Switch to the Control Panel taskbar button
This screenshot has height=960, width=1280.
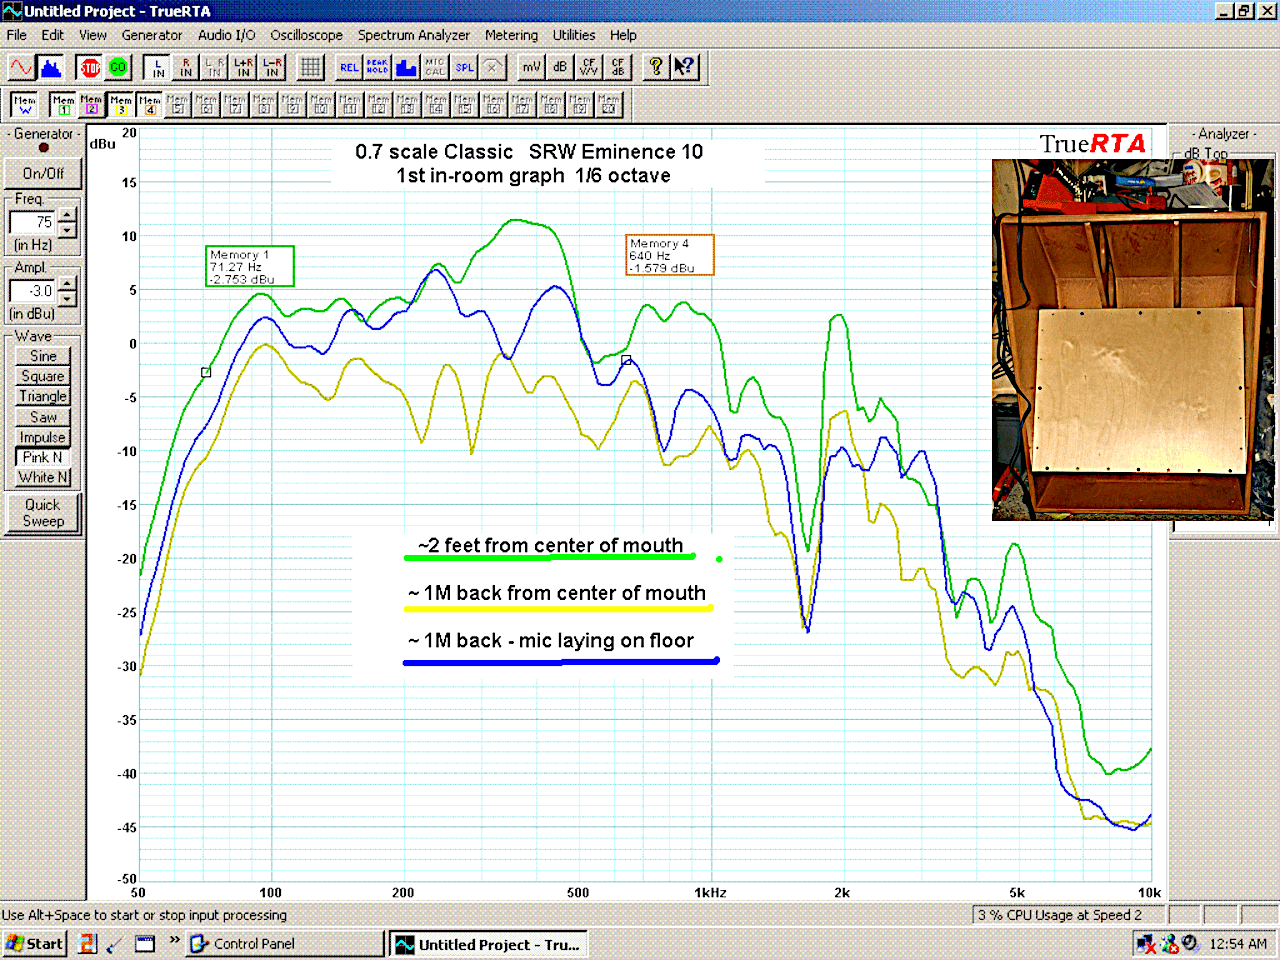pos(284,944)
